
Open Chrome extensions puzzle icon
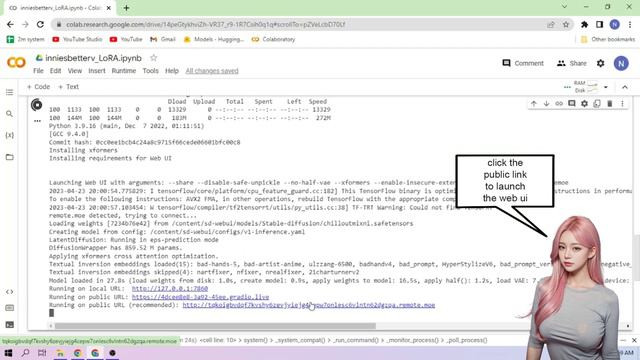(x=584, y=24)
